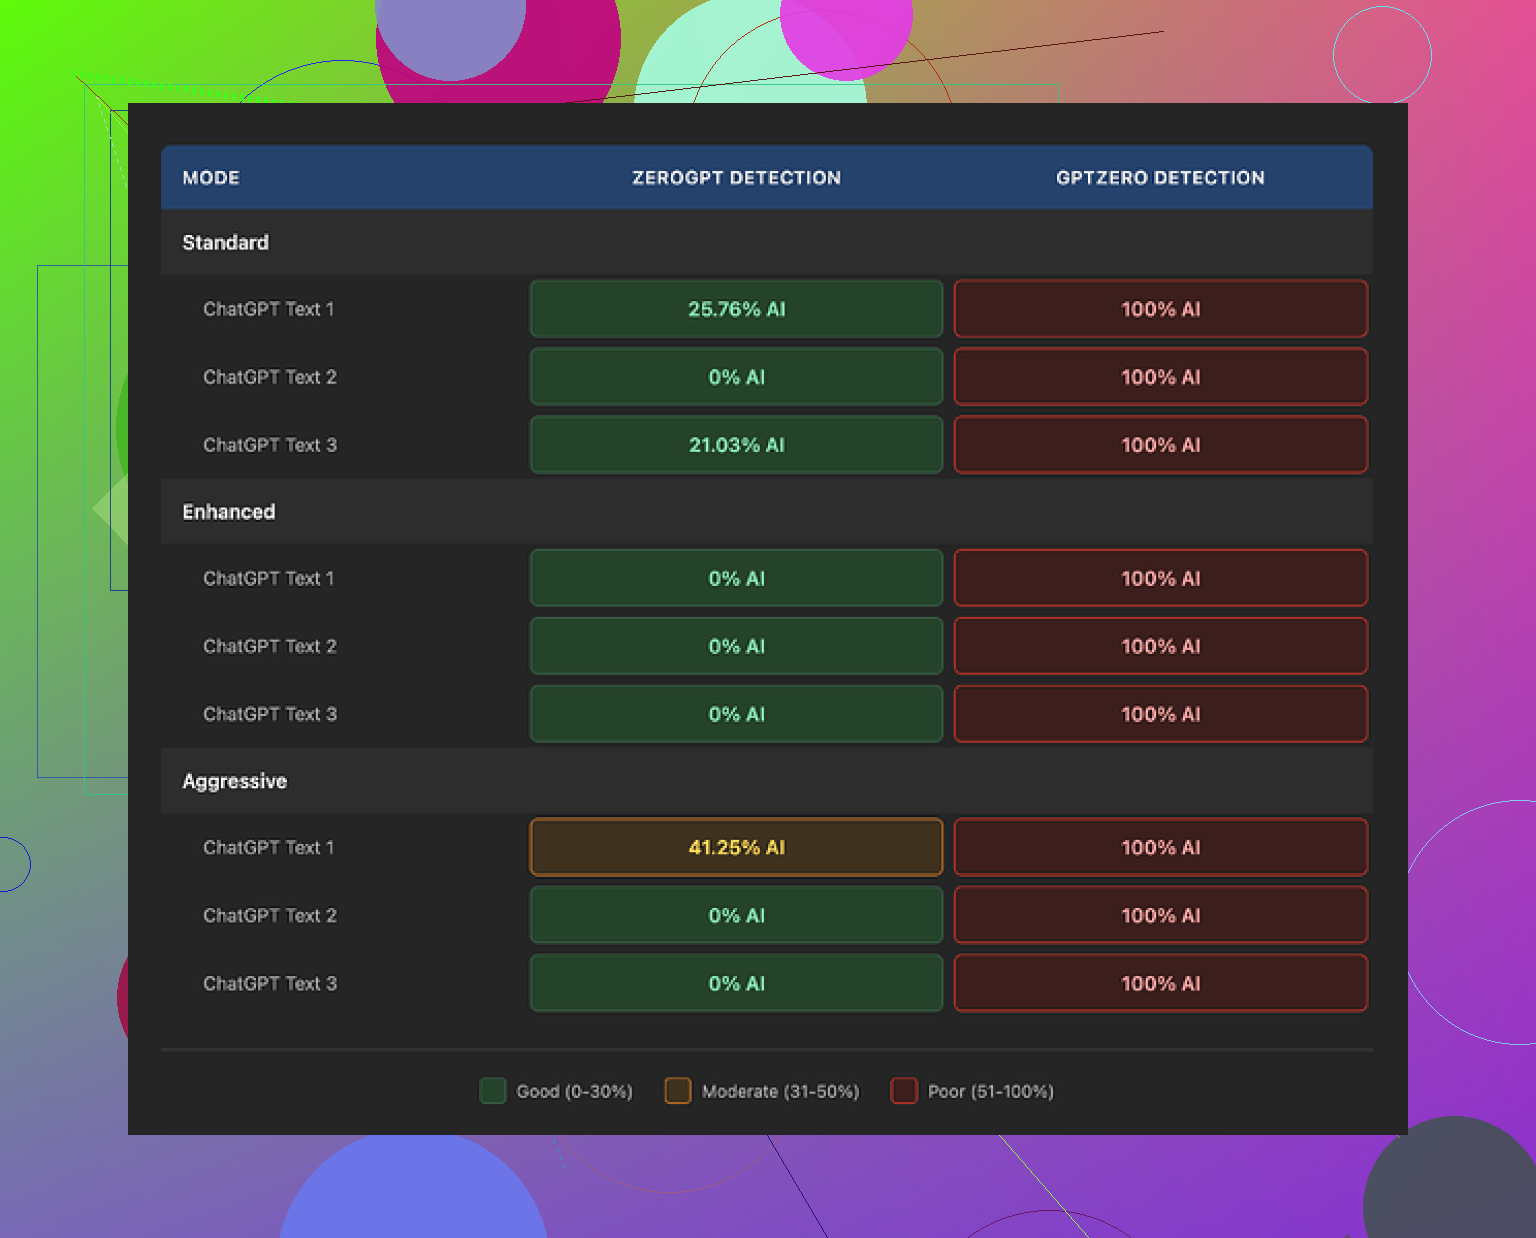Click the yellow 41.25% AI cell
Viewport: 1536px width, 1238px height.
pos(736,847)
